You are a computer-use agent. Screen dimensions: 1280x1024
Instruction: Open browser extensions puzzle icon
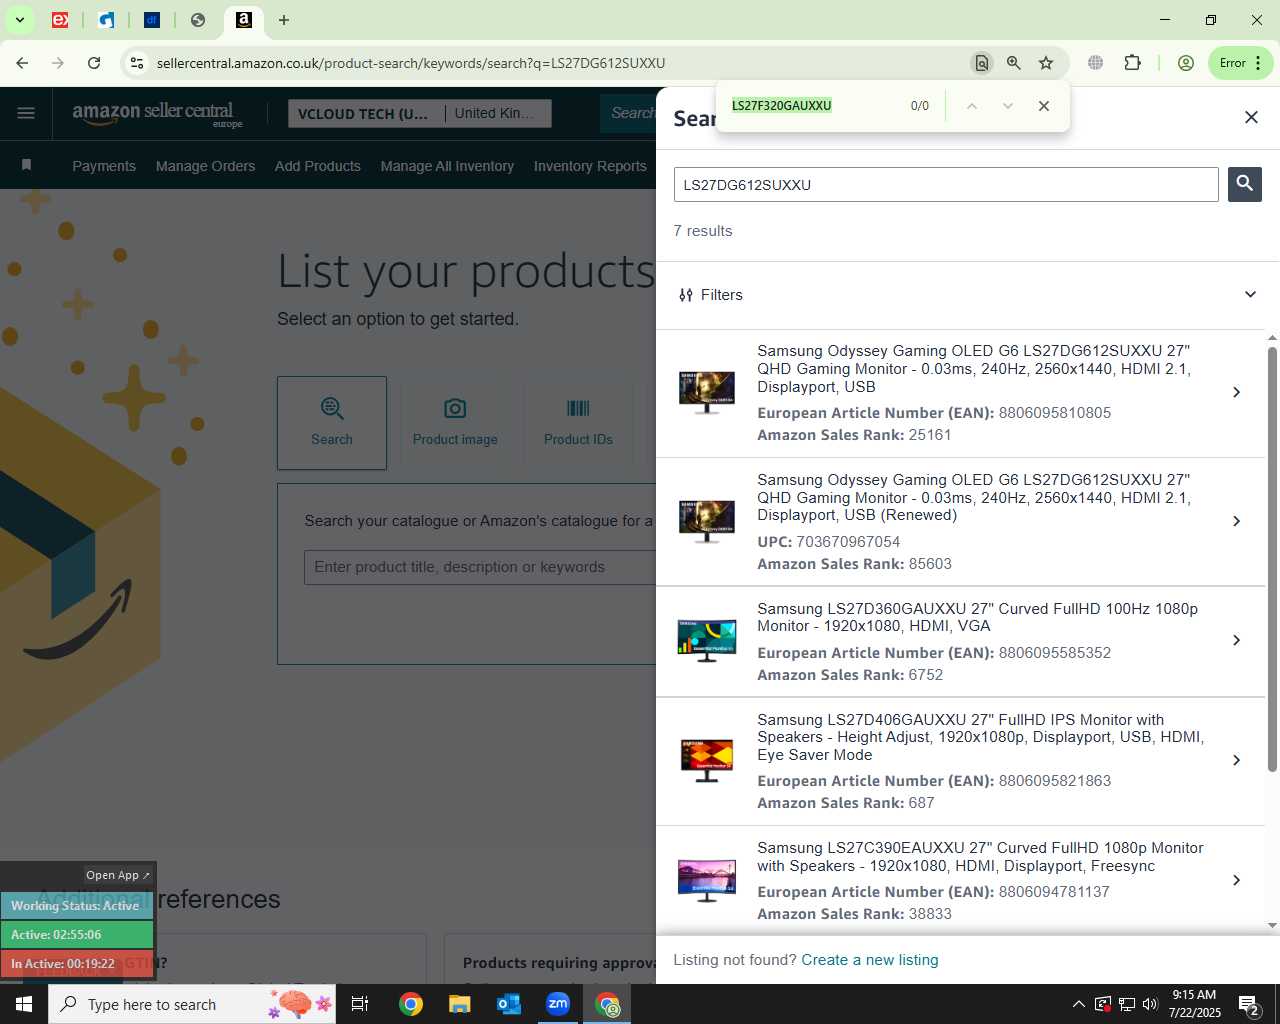(x=1132, y=63)
